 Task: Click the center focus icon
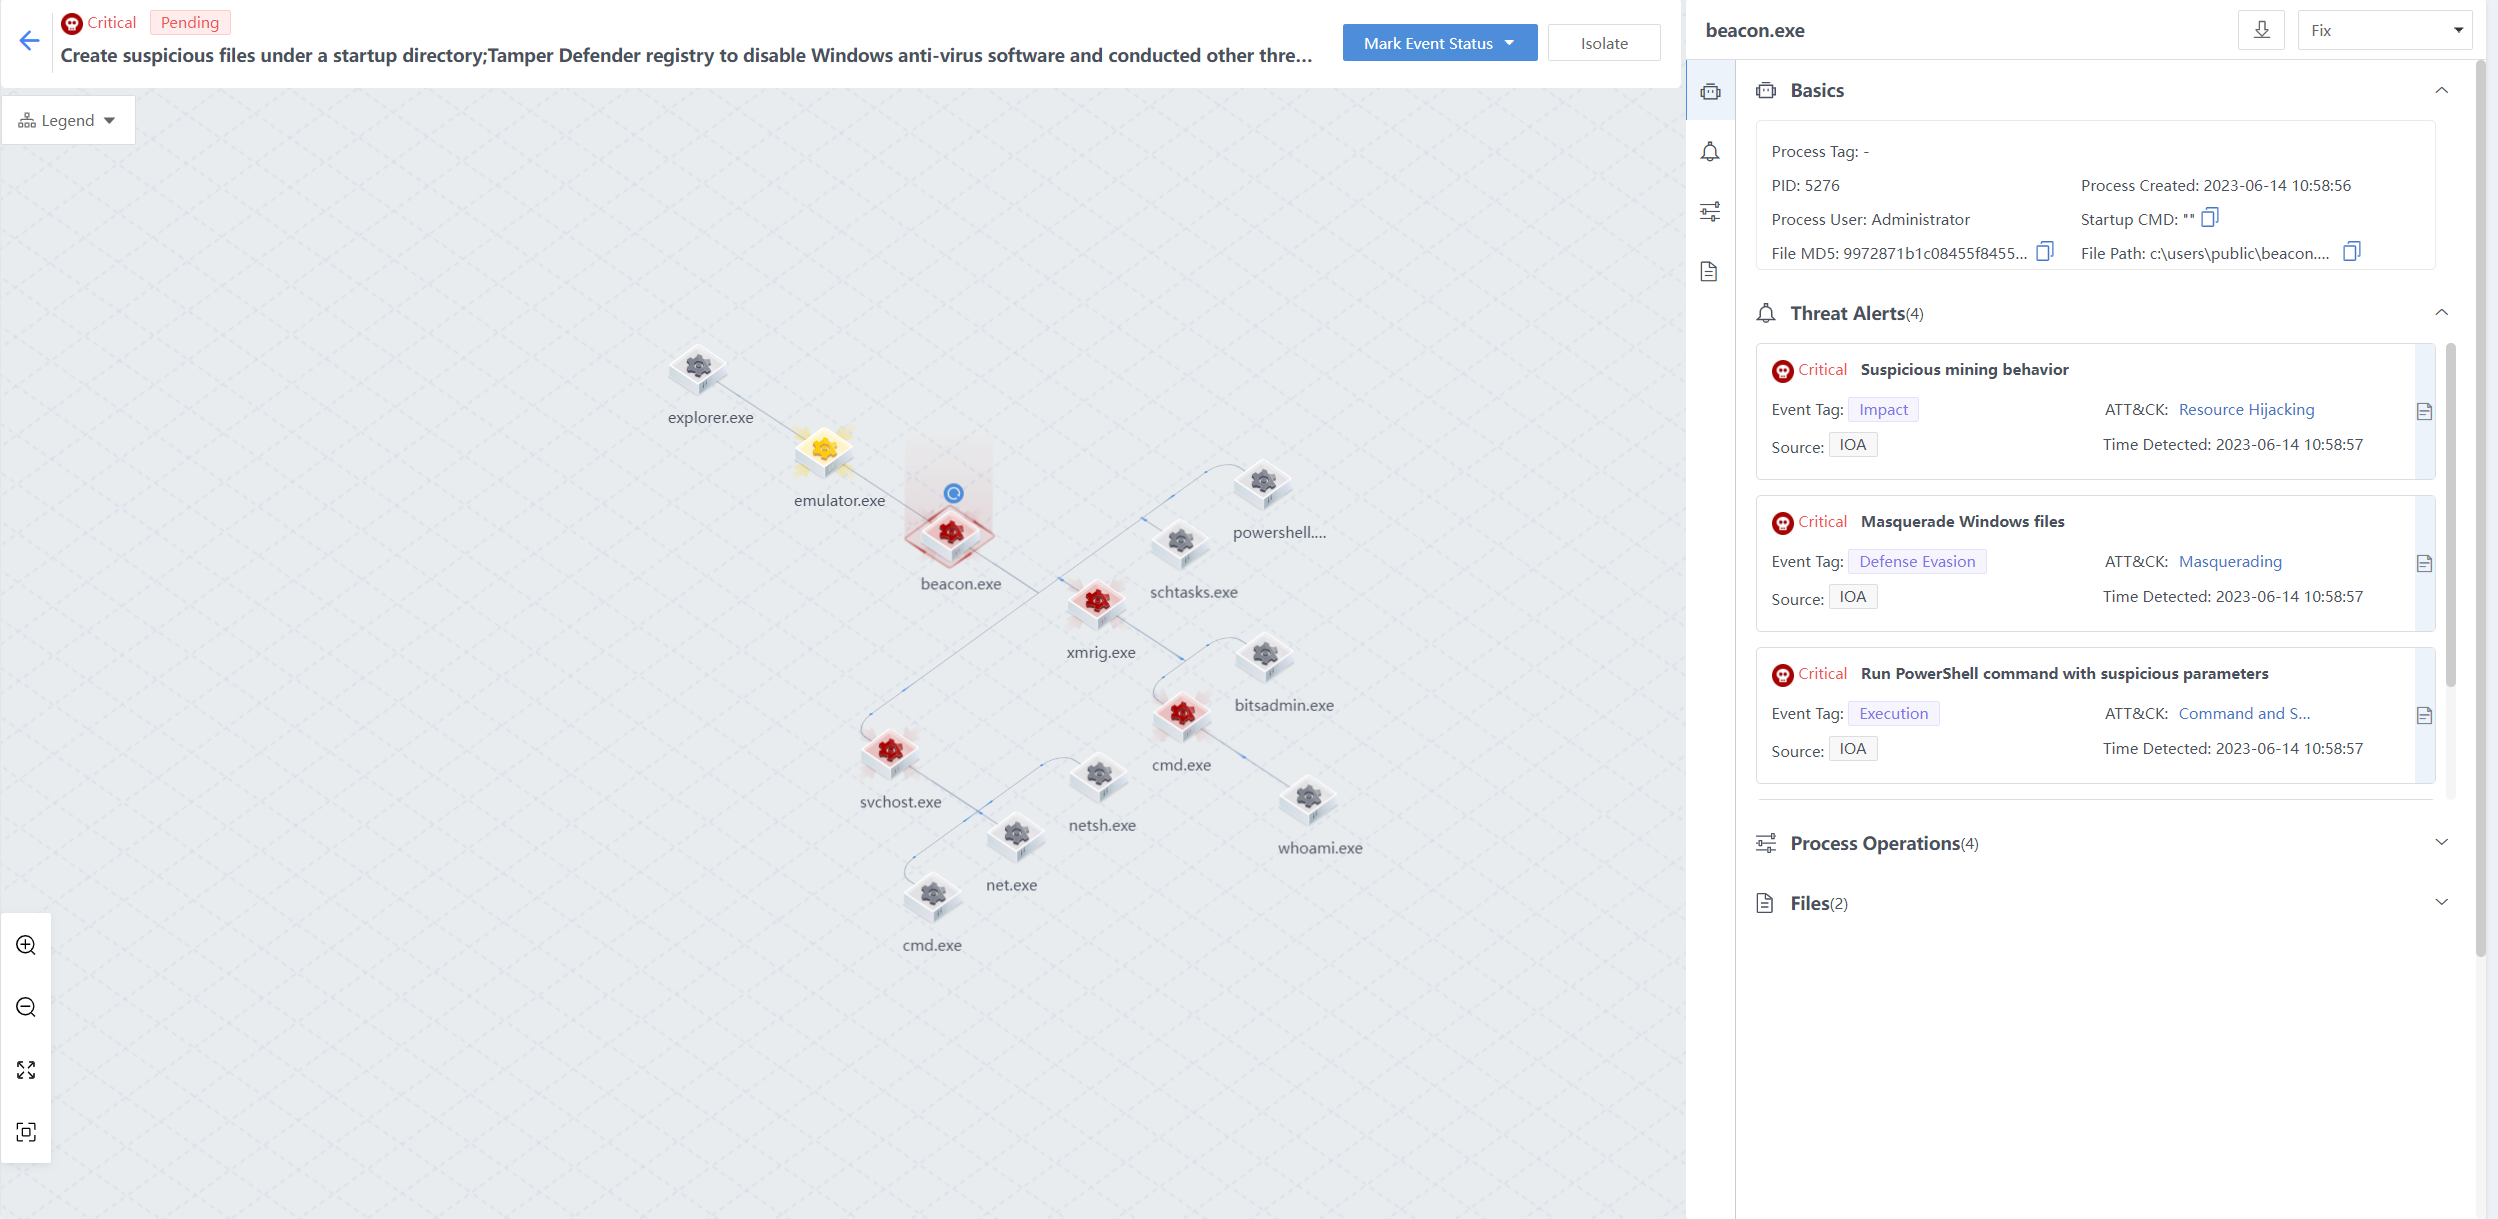pyautogui.click(x=26, y=1132)
